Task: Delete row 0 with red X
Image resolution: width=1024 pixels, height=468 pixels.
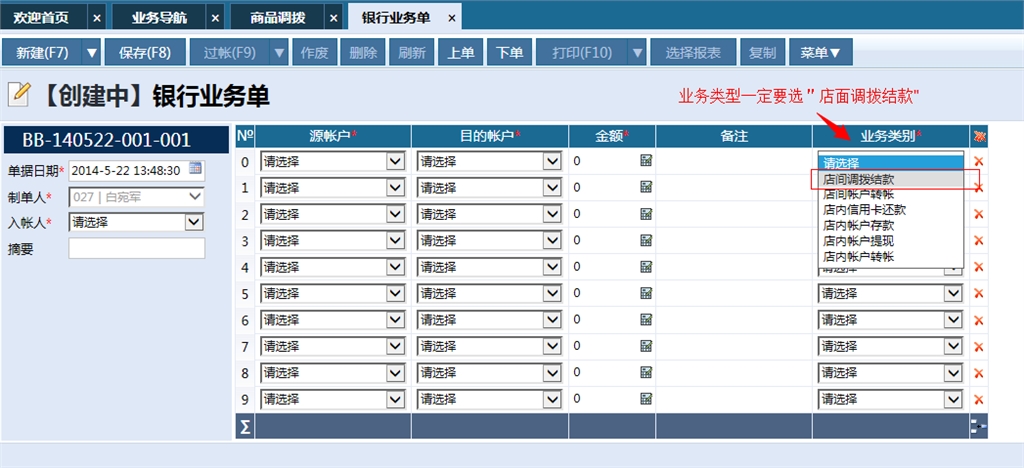Action: tap(978, 161)
